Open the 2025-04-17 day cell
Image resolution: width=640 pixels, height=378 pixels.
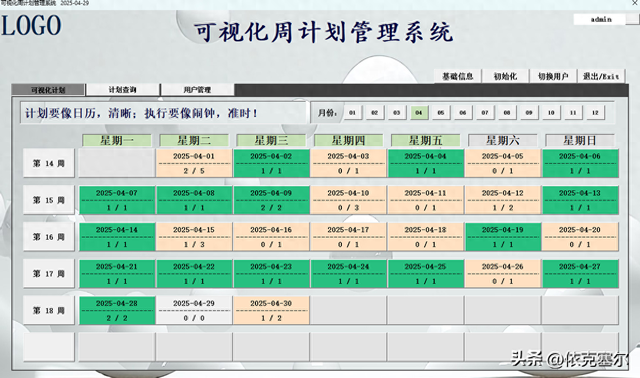[x=348, y=237]
